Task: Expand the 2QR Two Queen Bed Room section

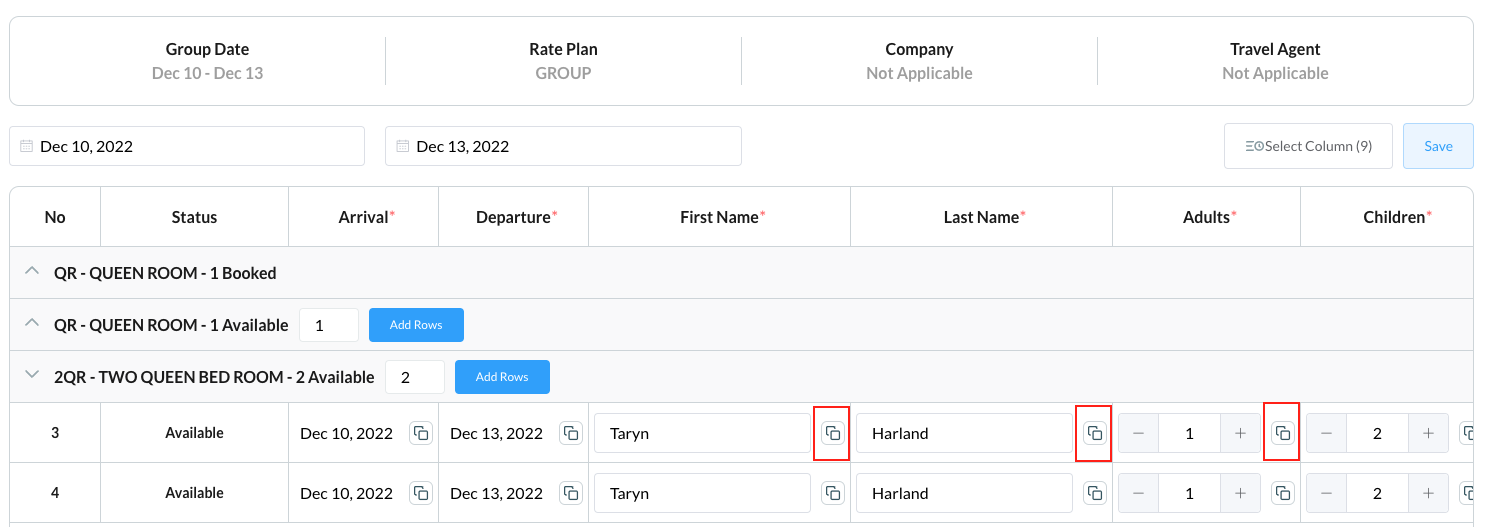Action: pos(32,376)
